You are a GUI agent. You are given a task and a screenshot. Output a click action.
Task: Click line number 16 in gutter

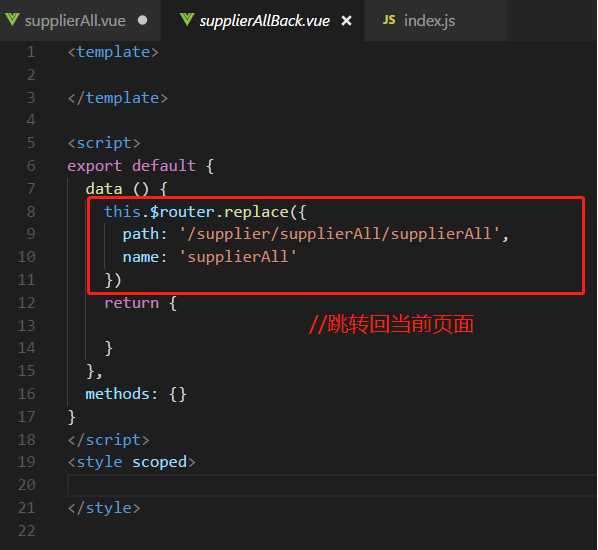pos(27,394)
